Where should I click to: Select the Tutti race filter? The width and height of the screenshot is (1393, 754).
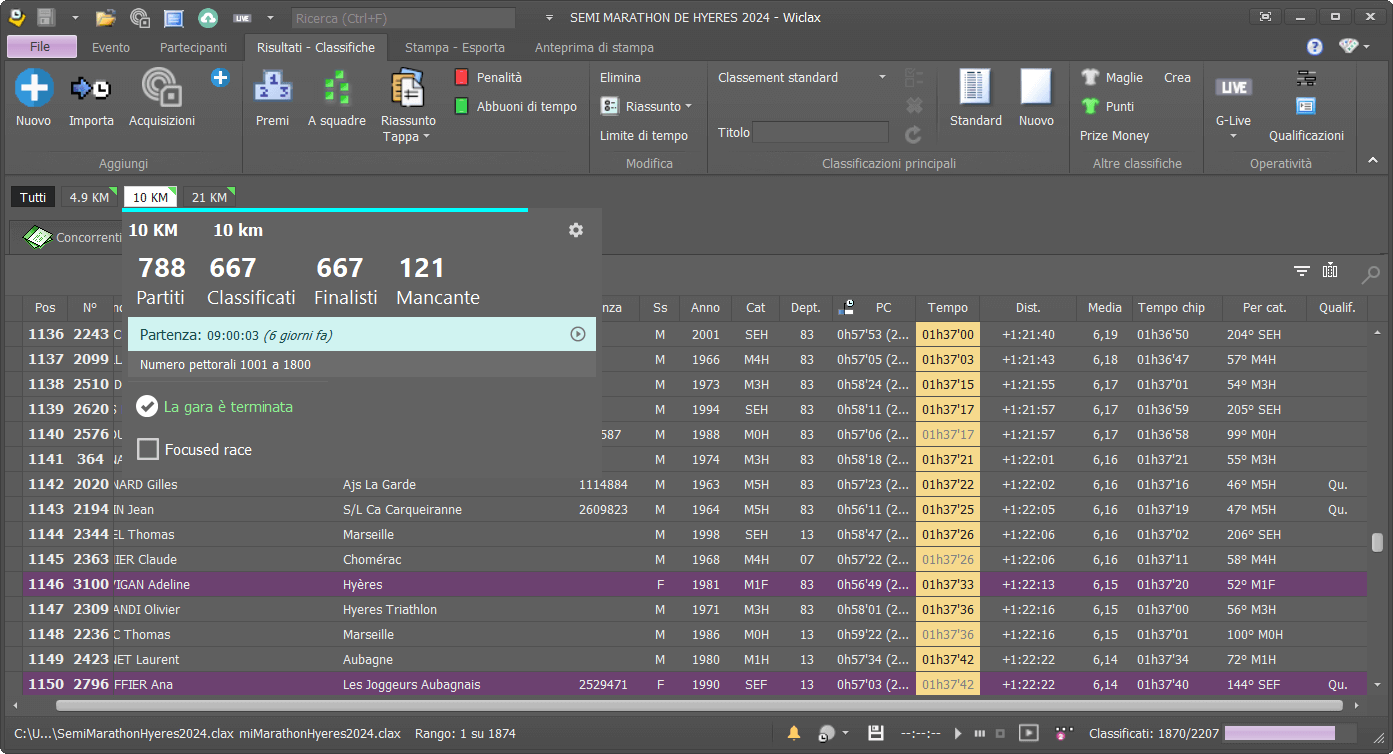pos(33,197)
